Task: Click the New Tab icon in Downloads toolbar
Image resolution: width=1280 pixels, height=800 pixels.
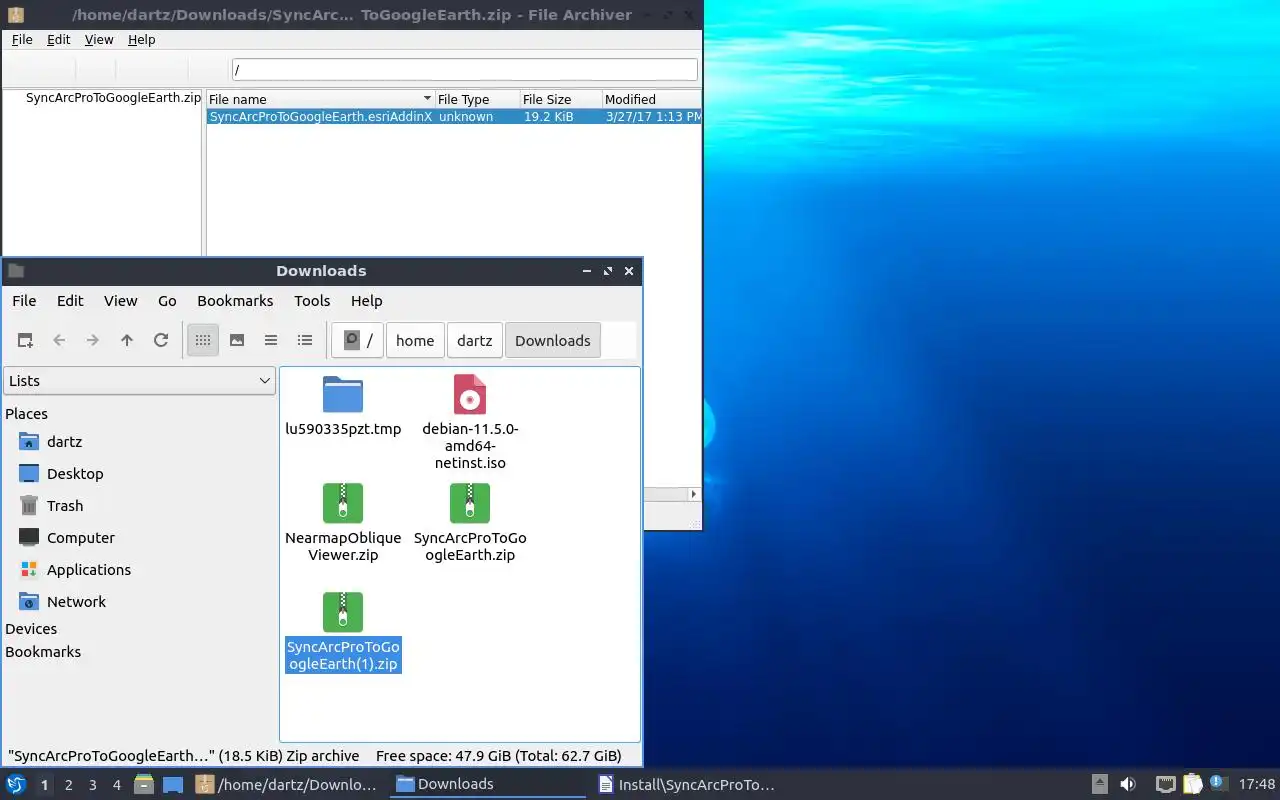Action: tap(25, 340)
